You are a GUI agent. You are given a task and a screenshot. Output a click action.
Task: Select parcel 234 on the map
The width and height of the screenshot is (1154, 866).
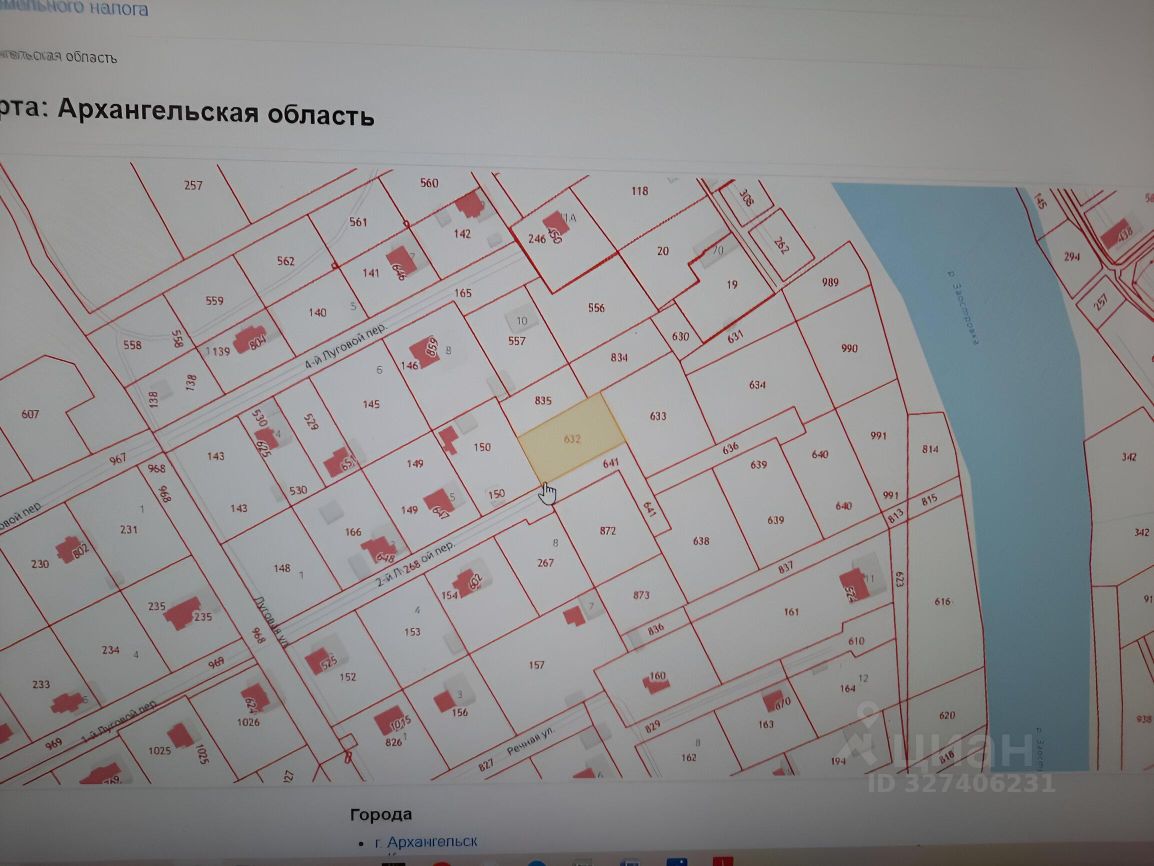click(x=110, y=650)
